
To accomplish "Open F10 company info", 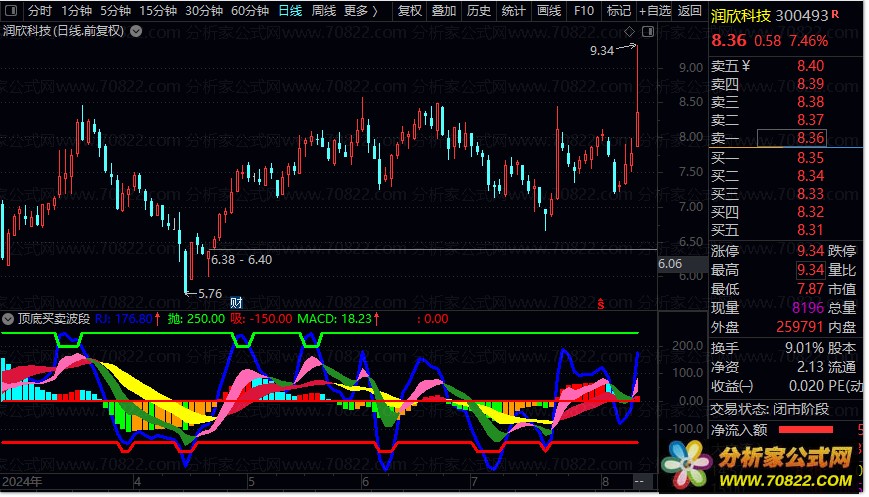I will pos(584,11).
